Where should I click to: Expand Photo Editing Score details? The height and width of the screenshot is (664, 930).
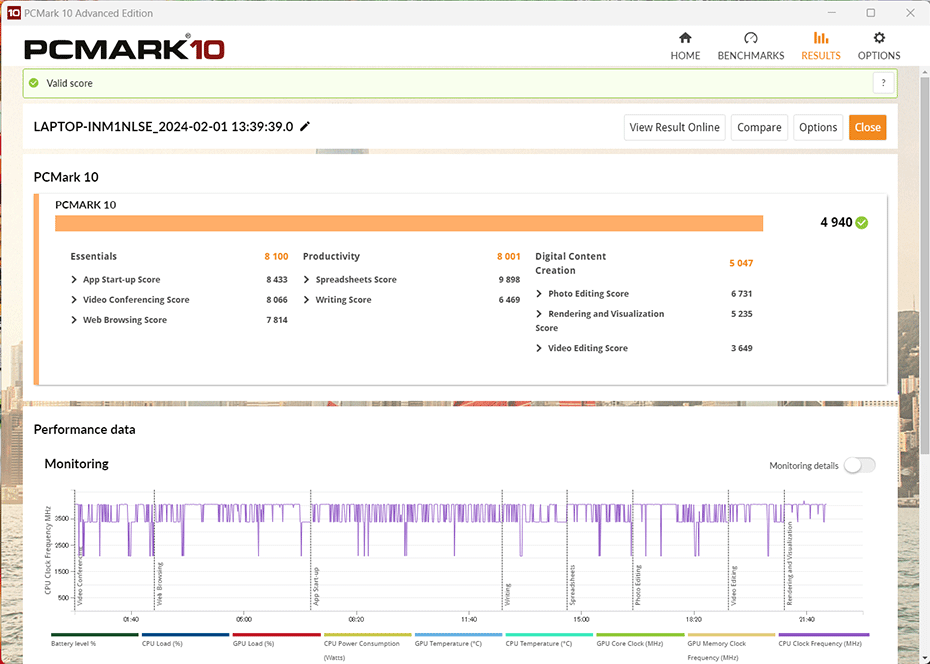540,294
